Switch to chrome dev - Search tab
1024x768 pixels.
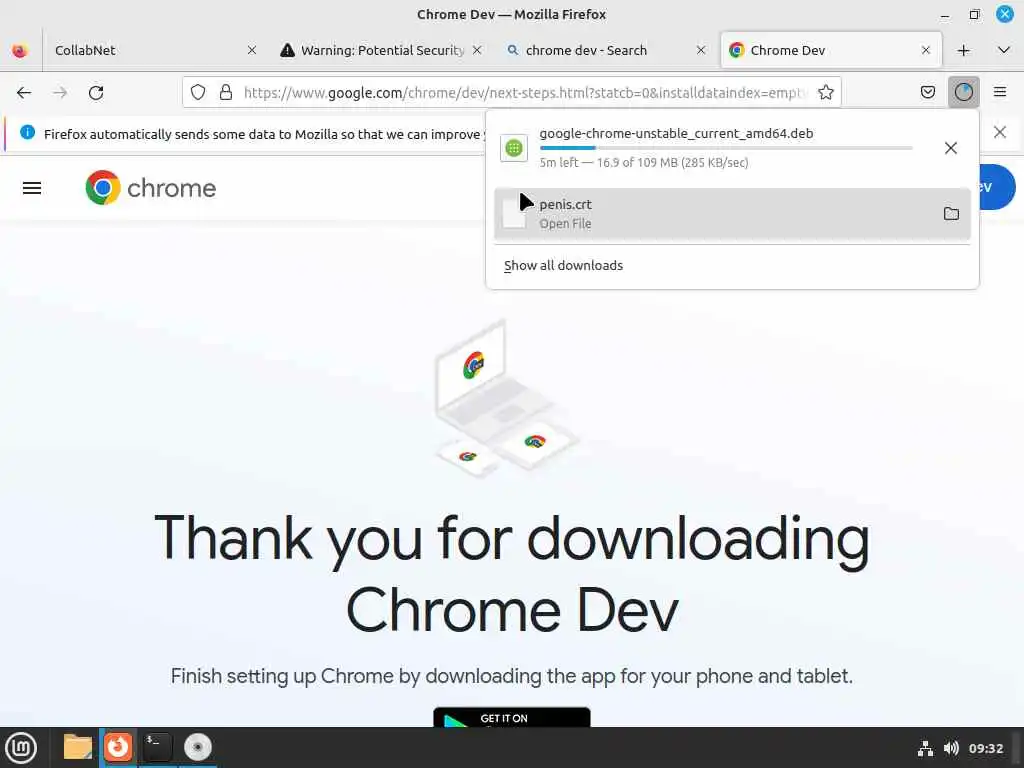click(606, 50)
